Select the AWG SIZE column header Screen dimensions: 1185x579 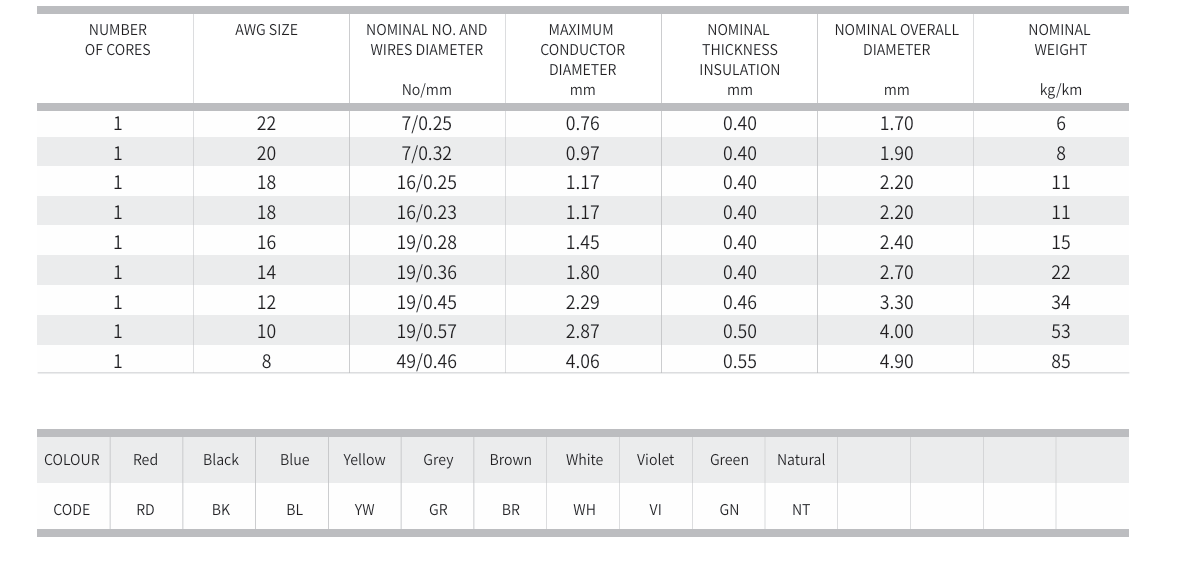(x=266, y=30)
